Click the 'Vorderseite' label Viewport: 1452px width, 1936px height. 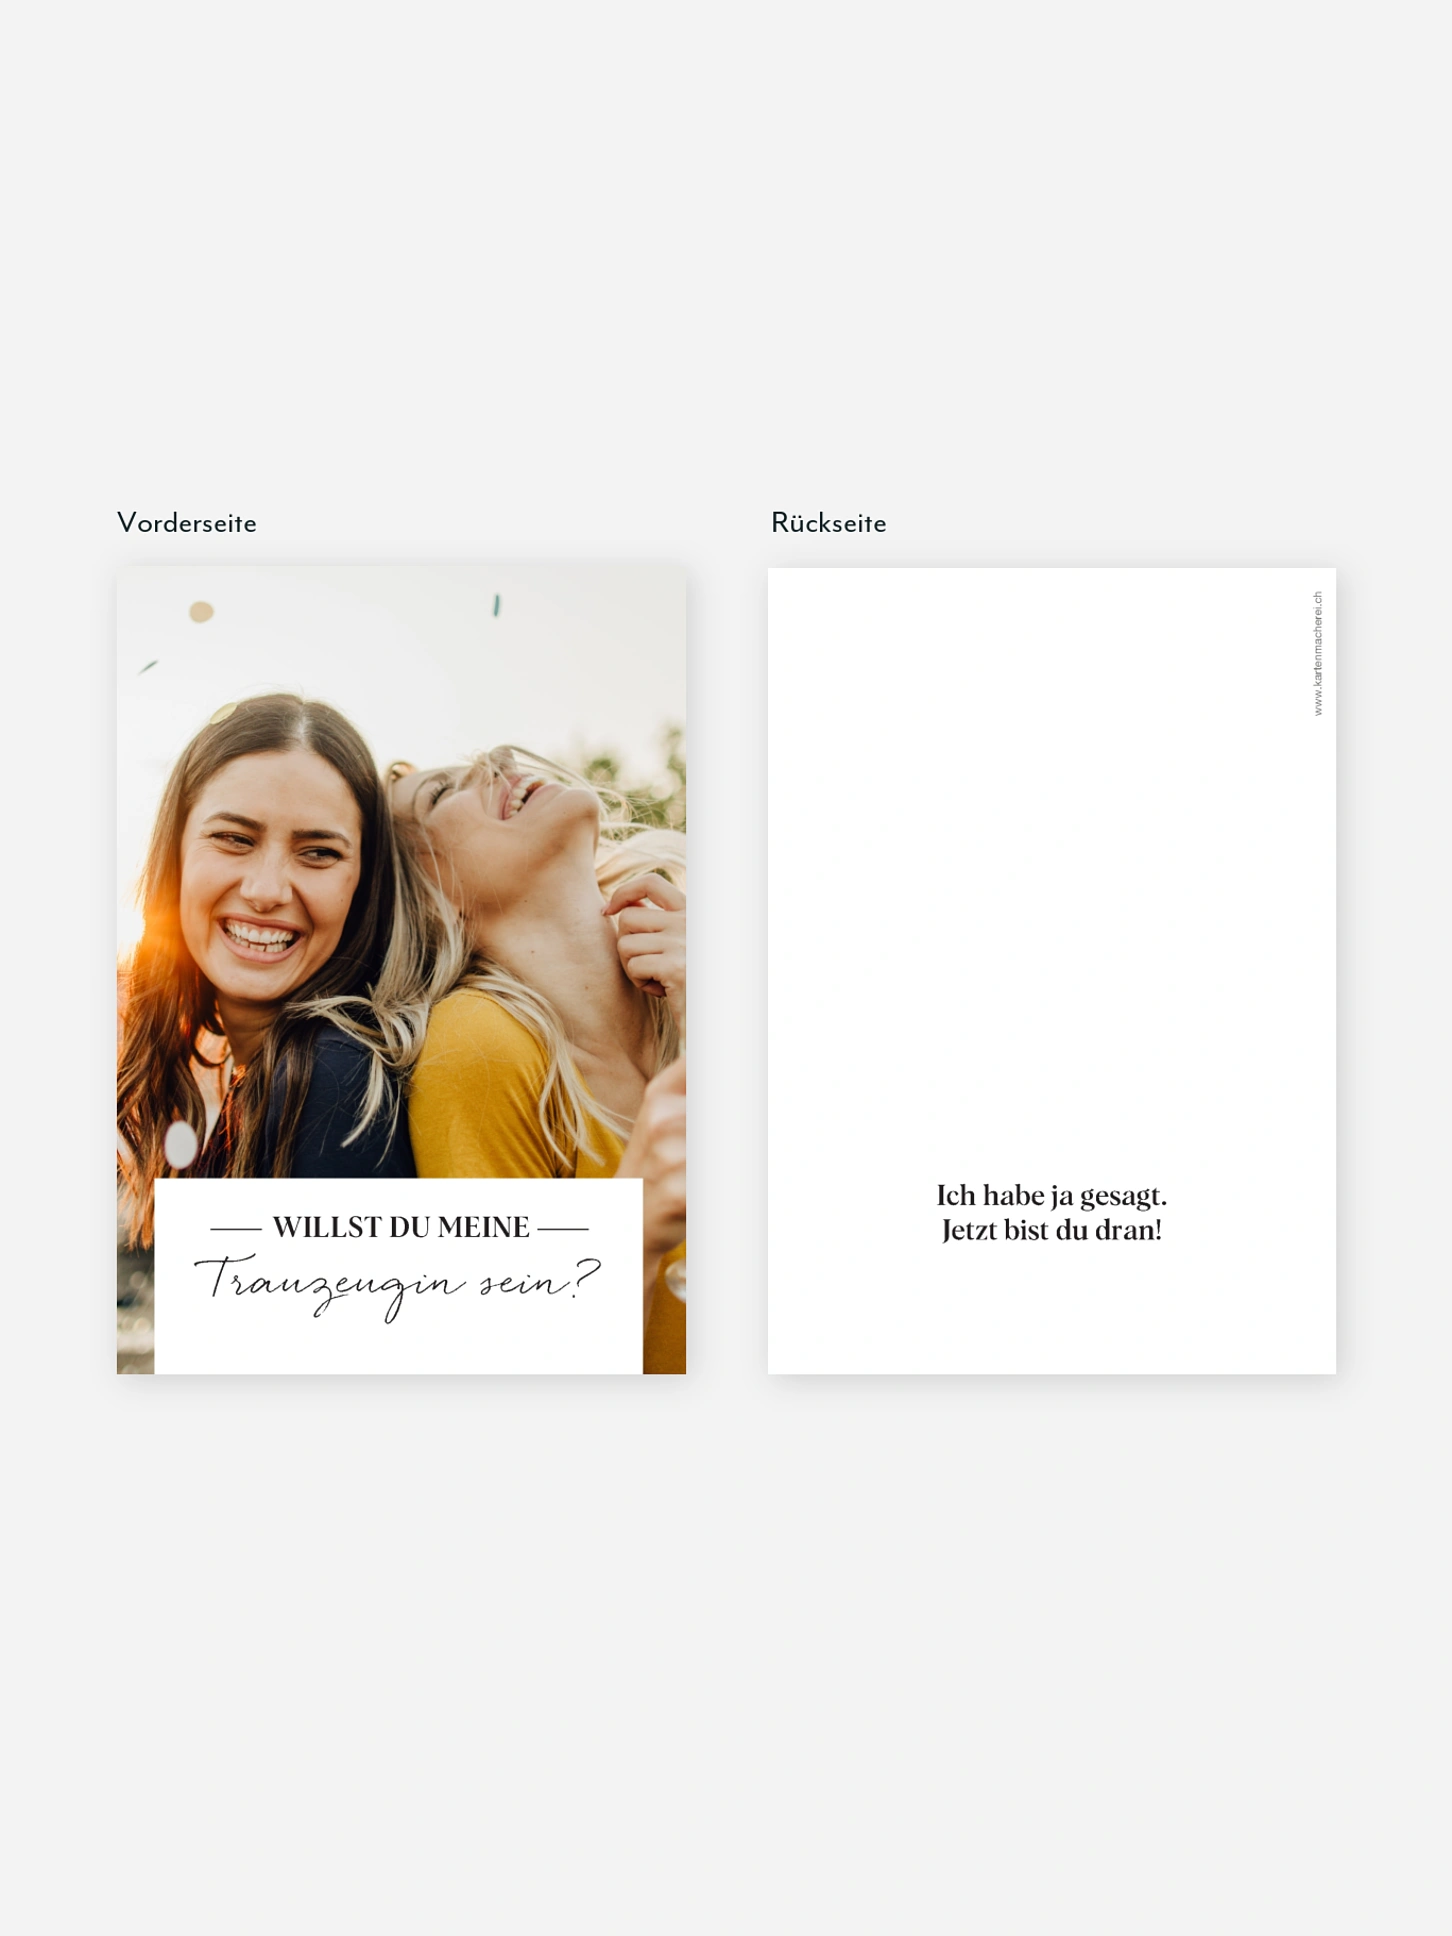(x=187, y=523)
